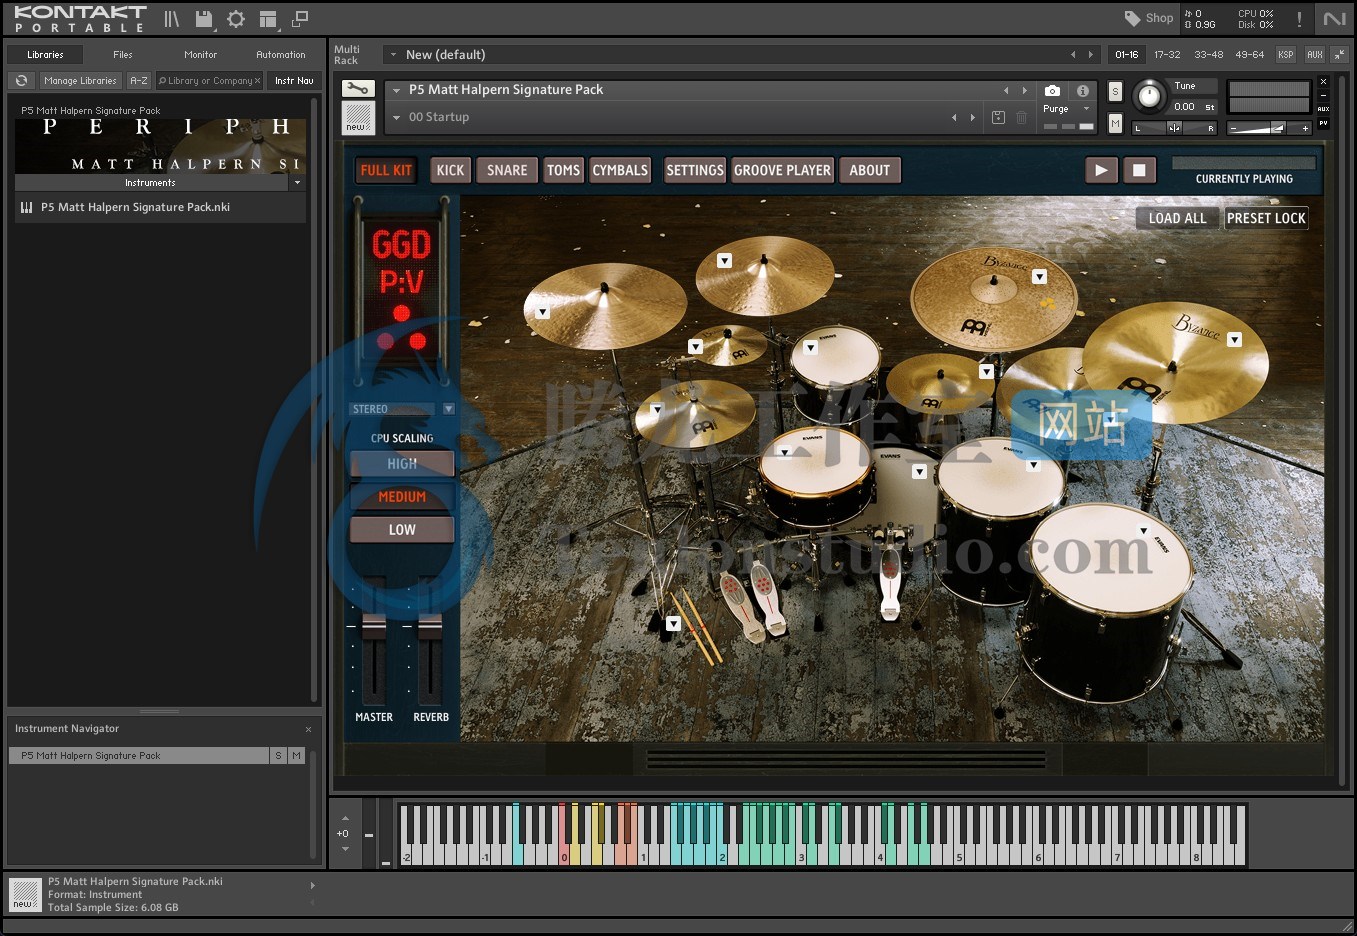The width and height of the screenshot is (1357, 936).
Task: Open dropdown on the drumsticks
Action: [674, 624]
